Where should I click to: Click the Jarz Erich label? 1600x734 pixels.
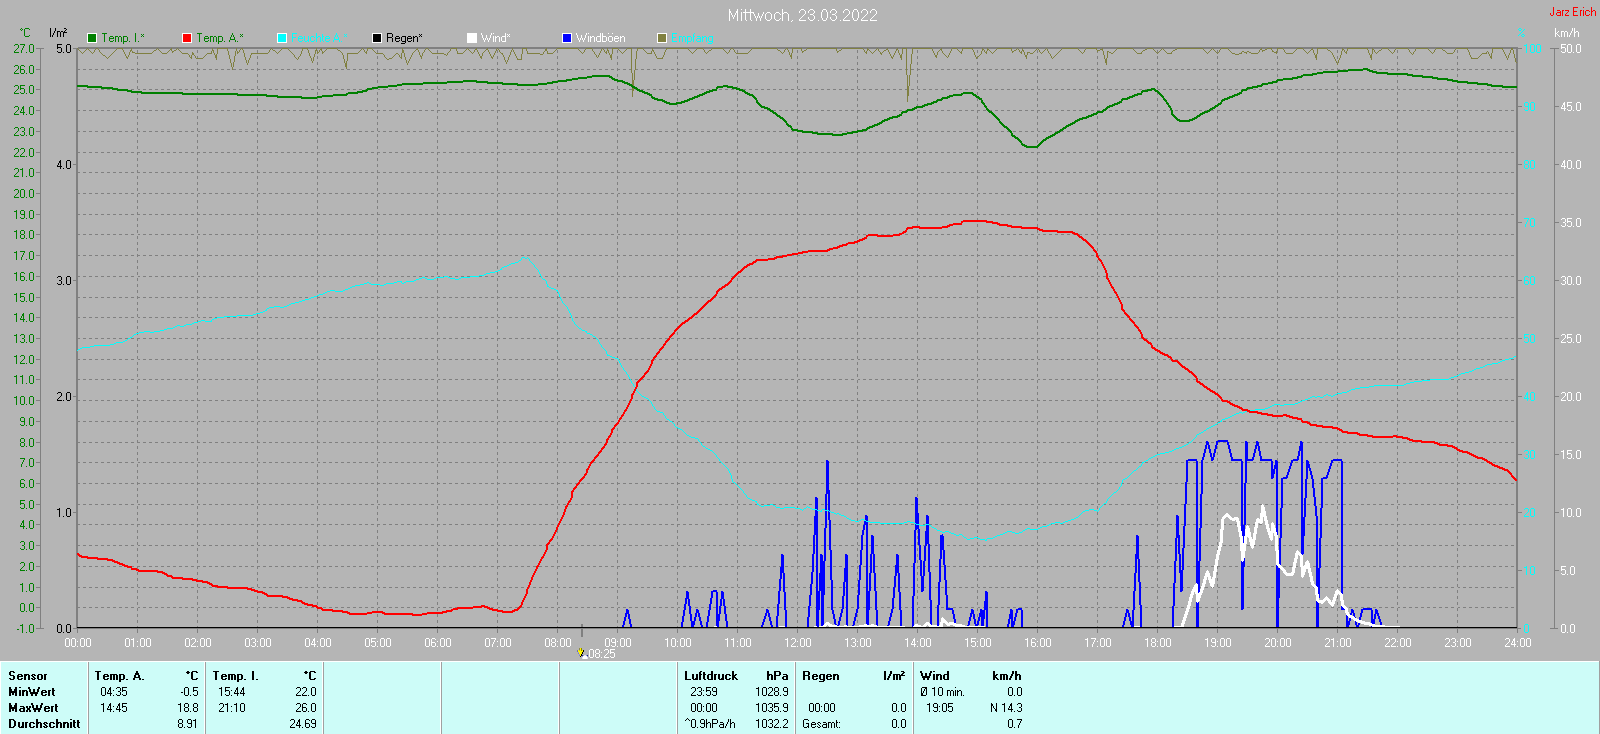click(1572, 12)
